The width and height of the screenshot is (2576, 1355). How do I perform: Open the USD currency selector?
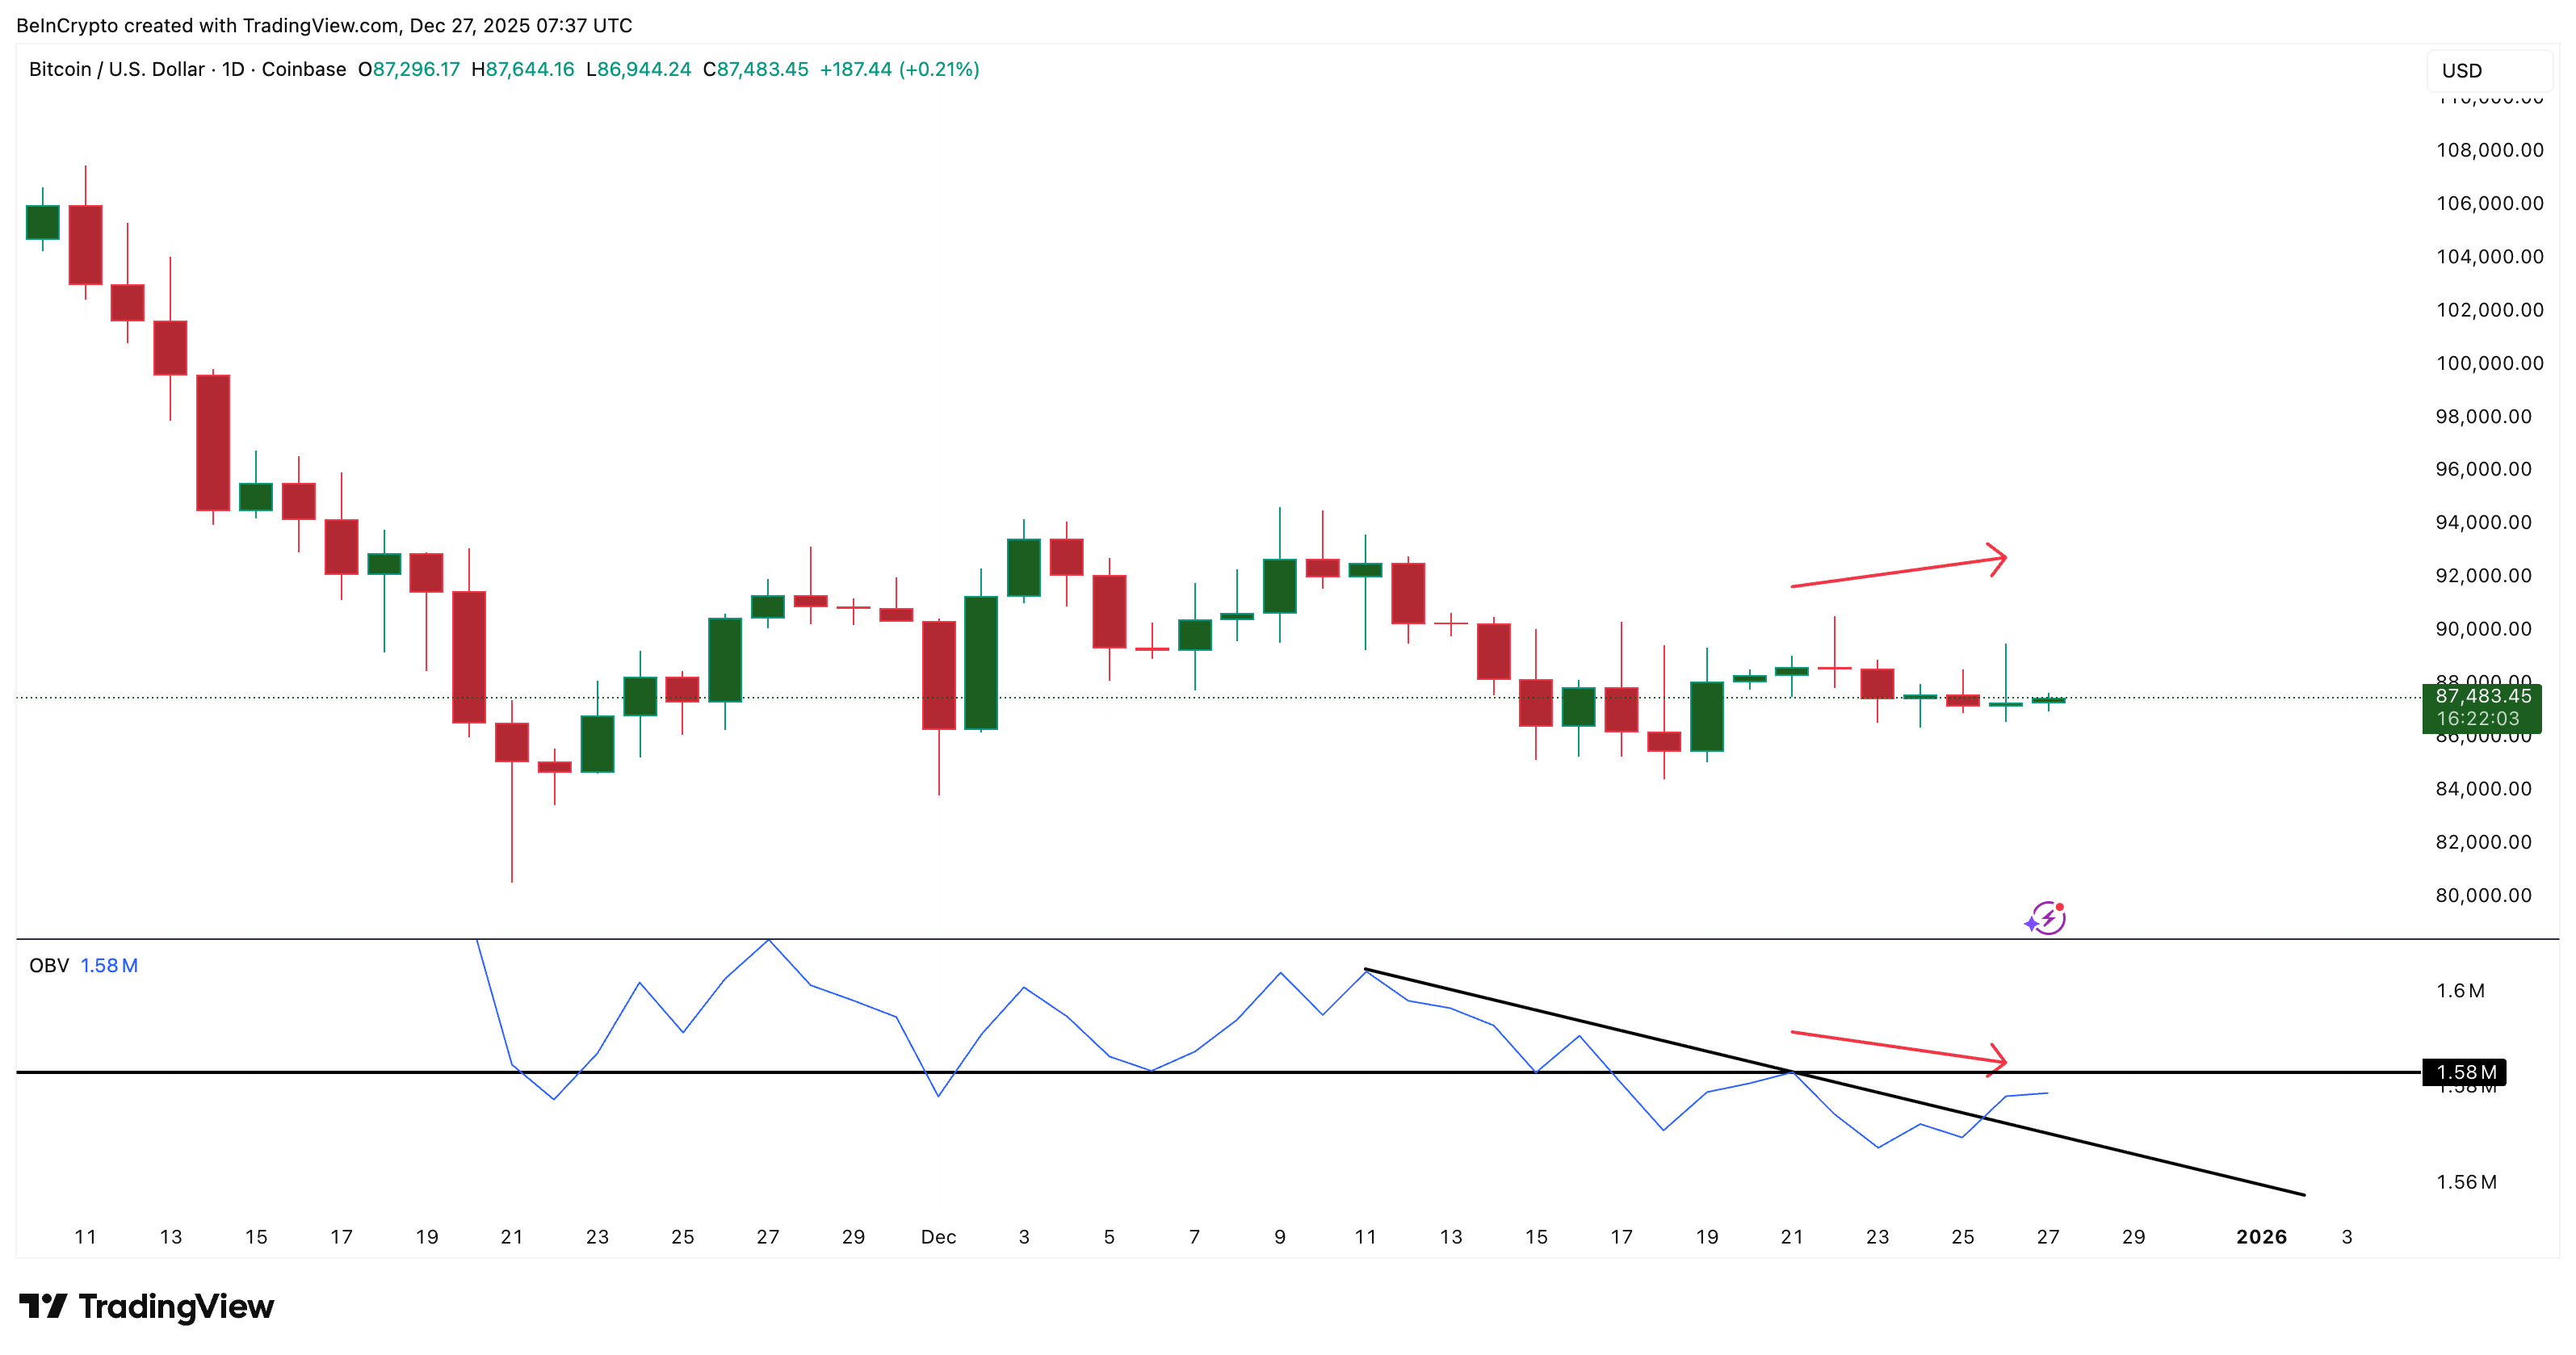point(2461,70)
